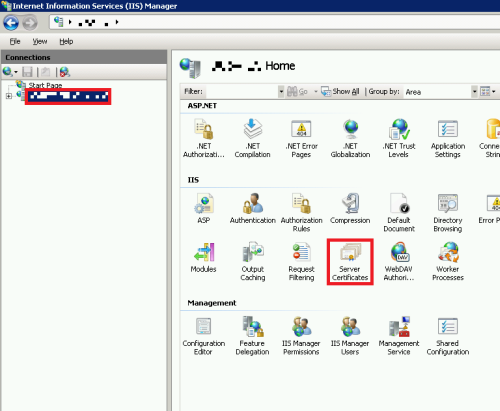The width and height of the screenshot is (500, 411).
Task: Open the ASP feature icon
Action: pos(204,208)
